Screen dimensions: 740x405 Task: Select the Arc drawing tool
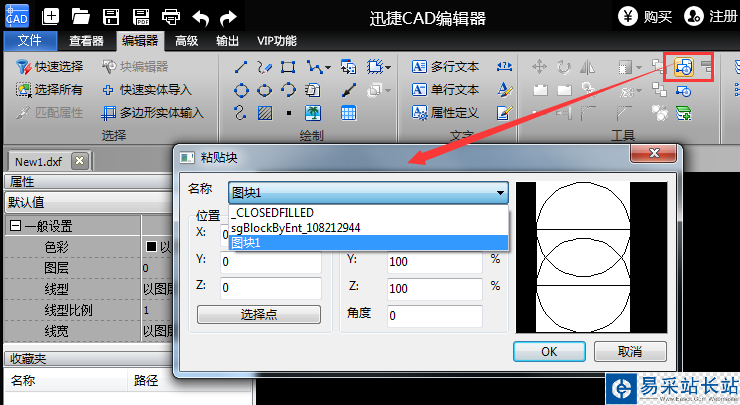click(x=288, y=90)
